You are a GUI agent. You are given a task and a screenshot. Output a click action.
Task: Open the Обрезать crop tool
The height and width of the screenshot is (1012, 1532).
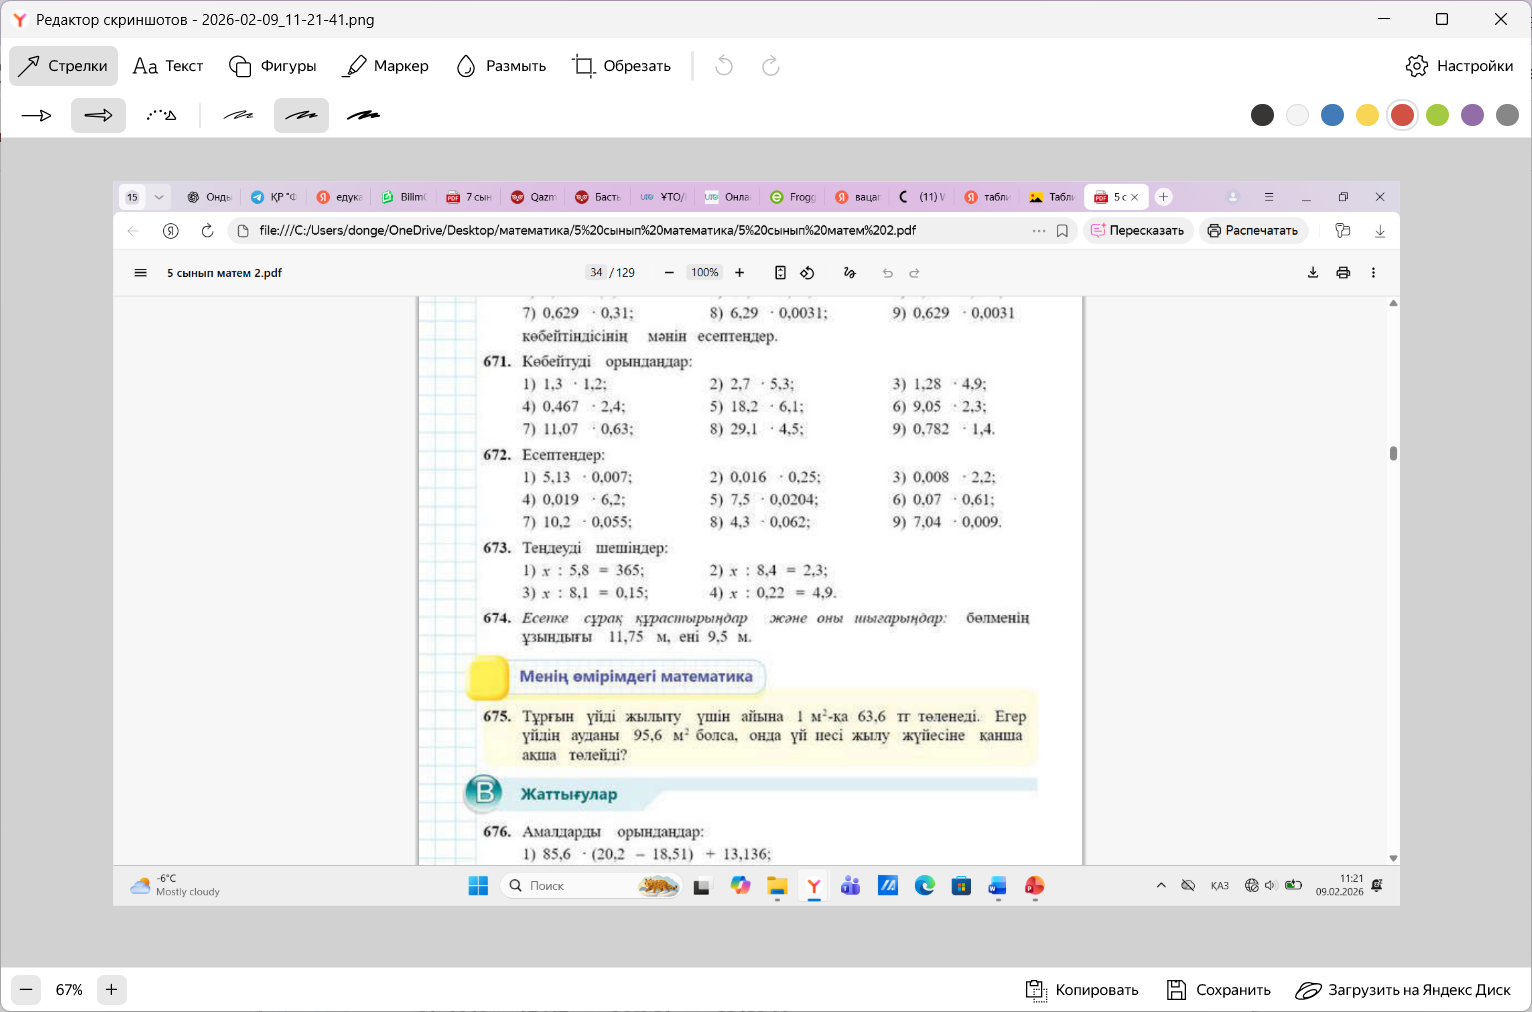point(621,66)
